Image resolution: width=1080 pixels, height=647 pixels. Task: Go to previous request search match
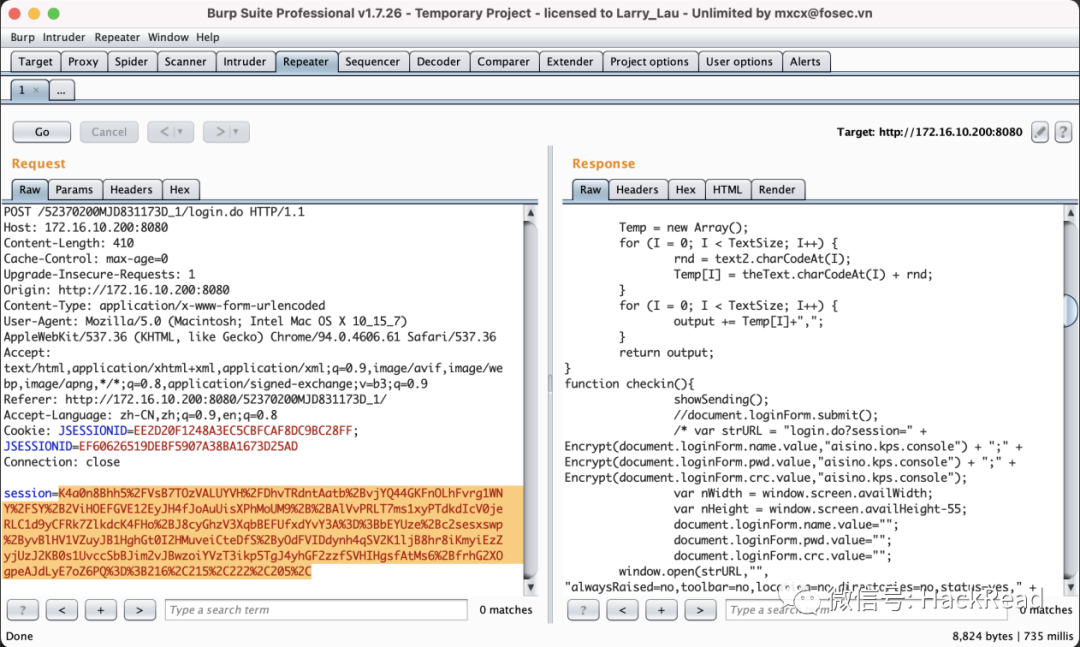[x=62, y=610]
